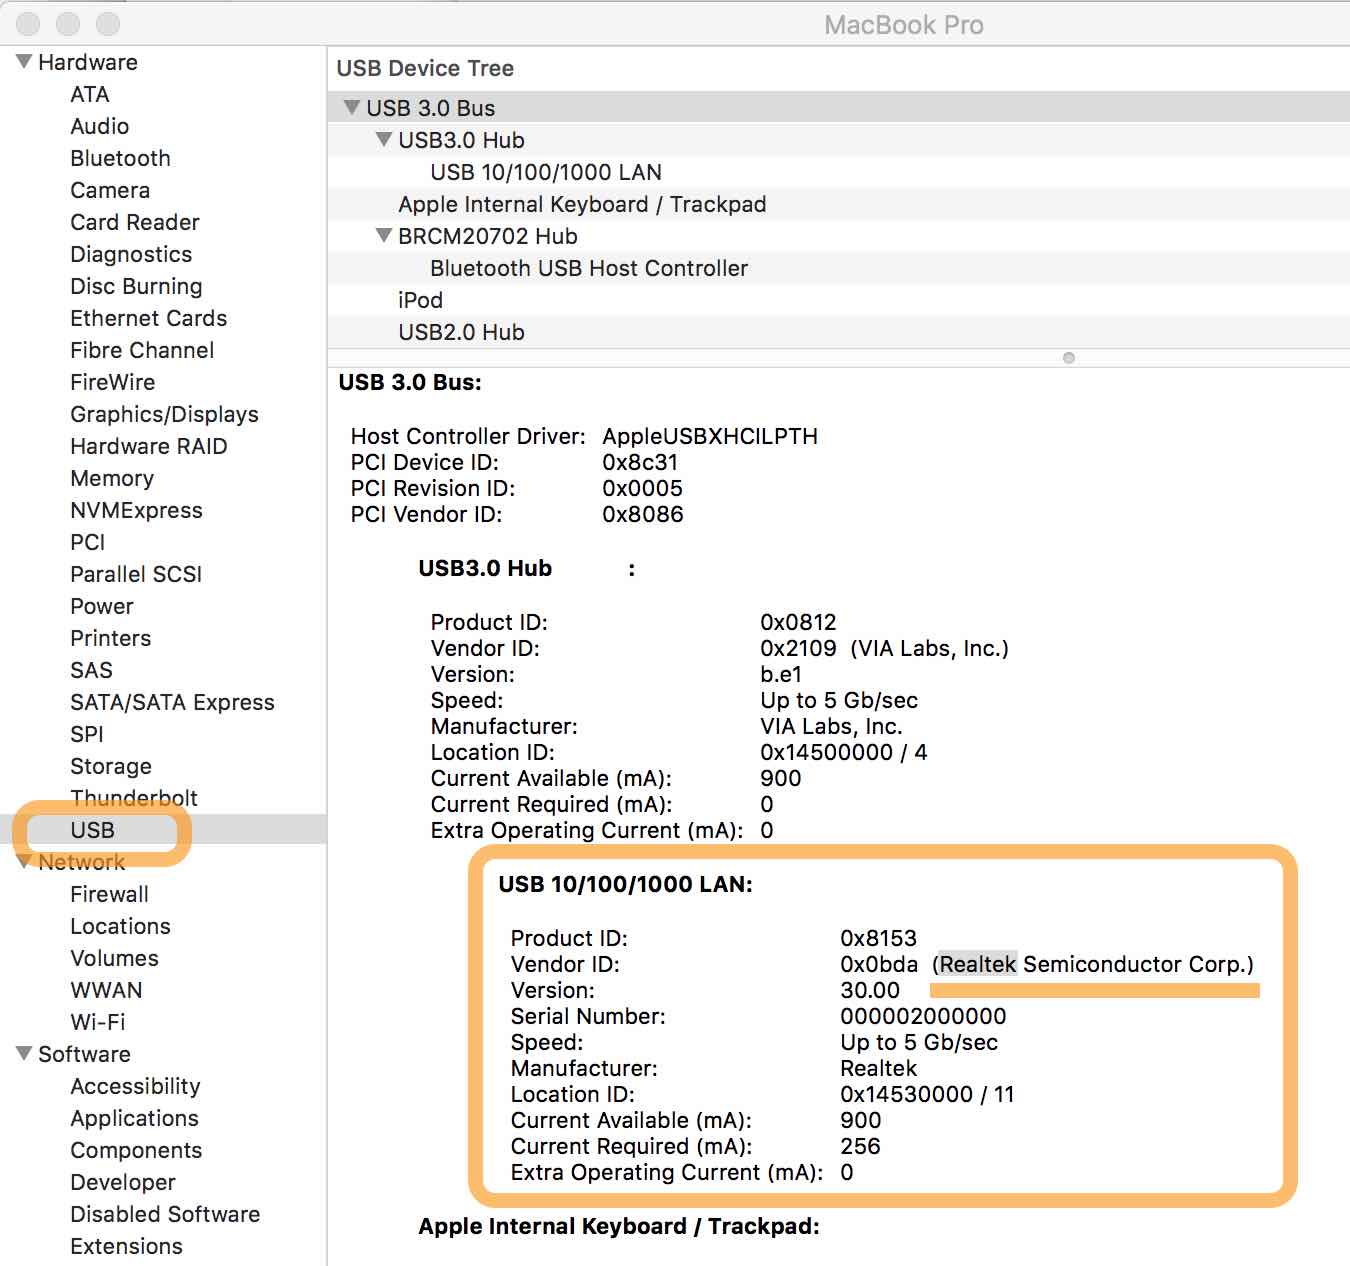Screen dimensions: 1350x1266
Task: Select Locations under Network
Action: (x=120, y=926)
